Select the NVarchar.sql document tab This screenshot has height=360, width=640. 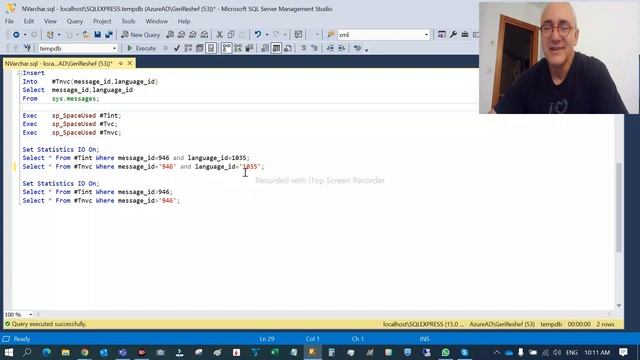tap(58, 63)
